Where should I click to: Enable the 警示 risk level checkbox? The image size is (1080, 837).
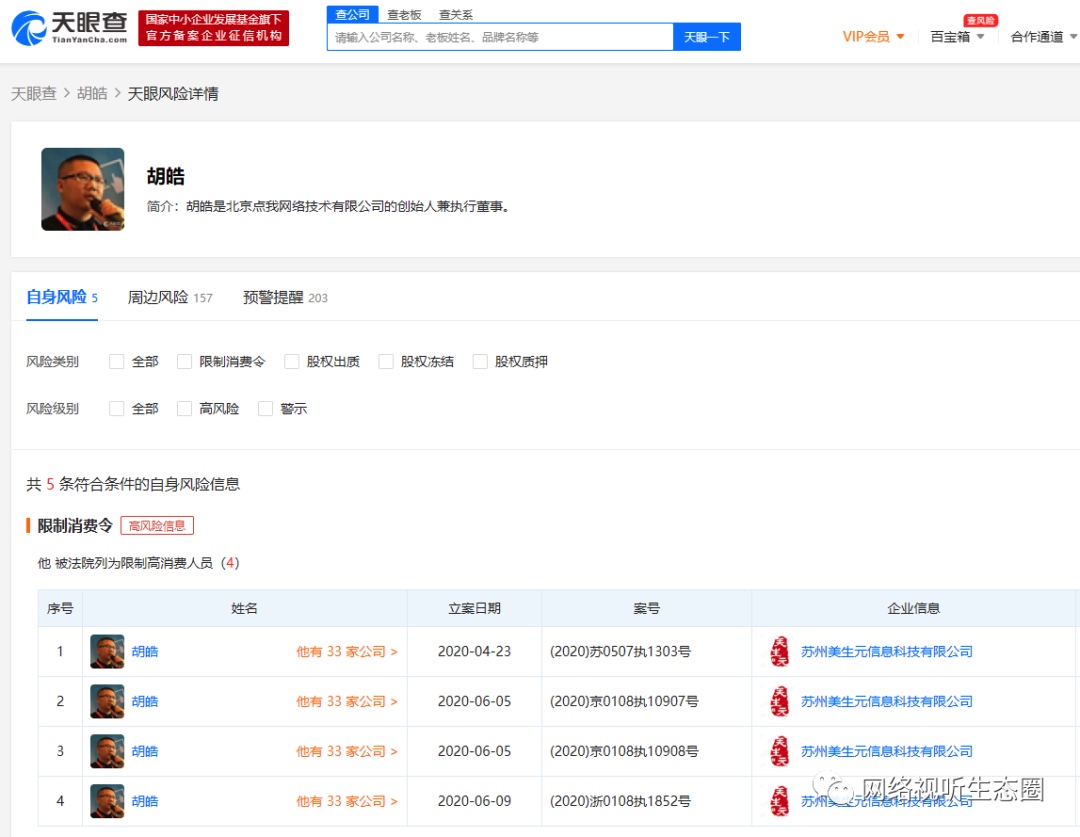(x=265, y=408)
